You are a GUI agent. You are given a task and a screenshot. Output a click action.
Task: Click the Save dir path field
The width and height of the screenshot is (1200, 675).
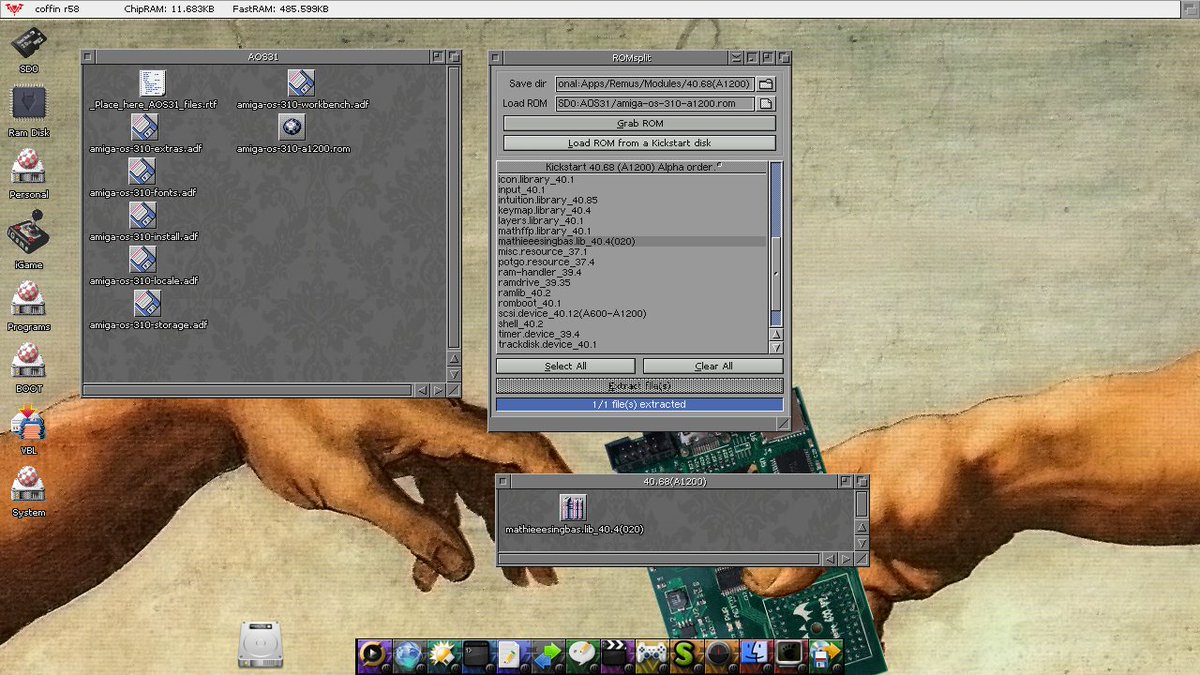pos(655,84)
